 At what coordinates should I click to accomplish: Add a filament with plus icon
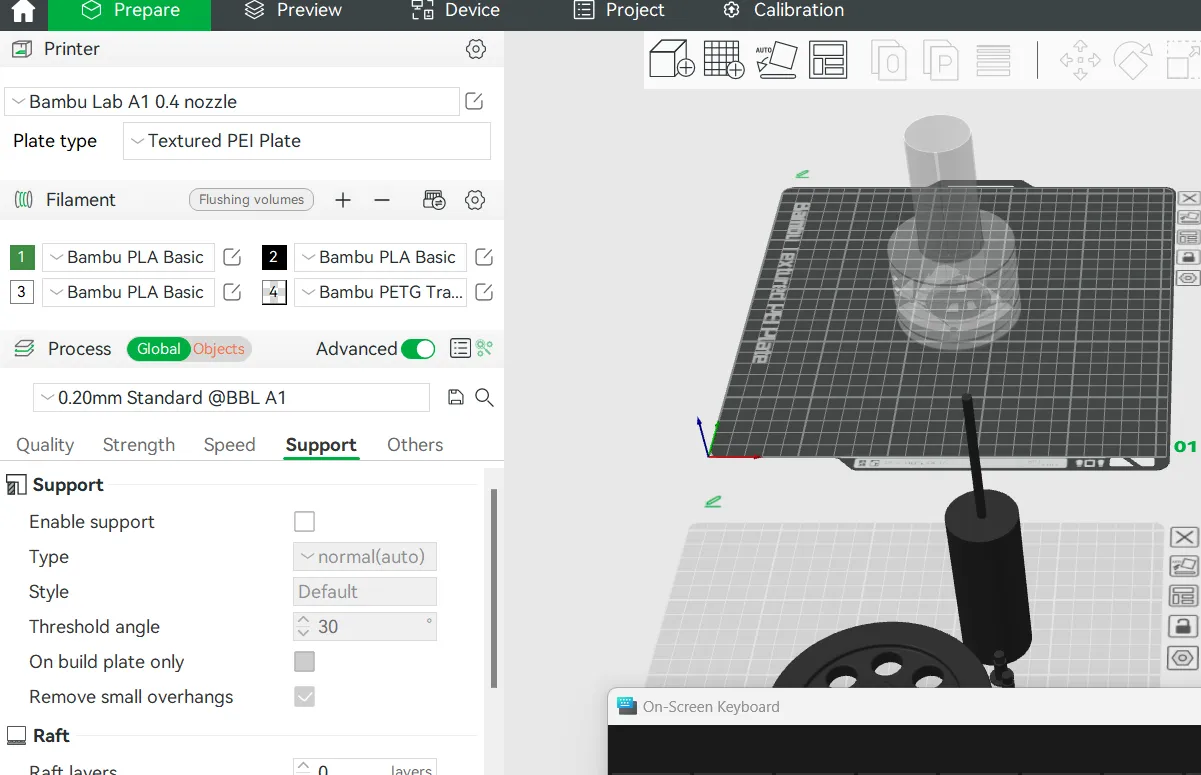343,200
